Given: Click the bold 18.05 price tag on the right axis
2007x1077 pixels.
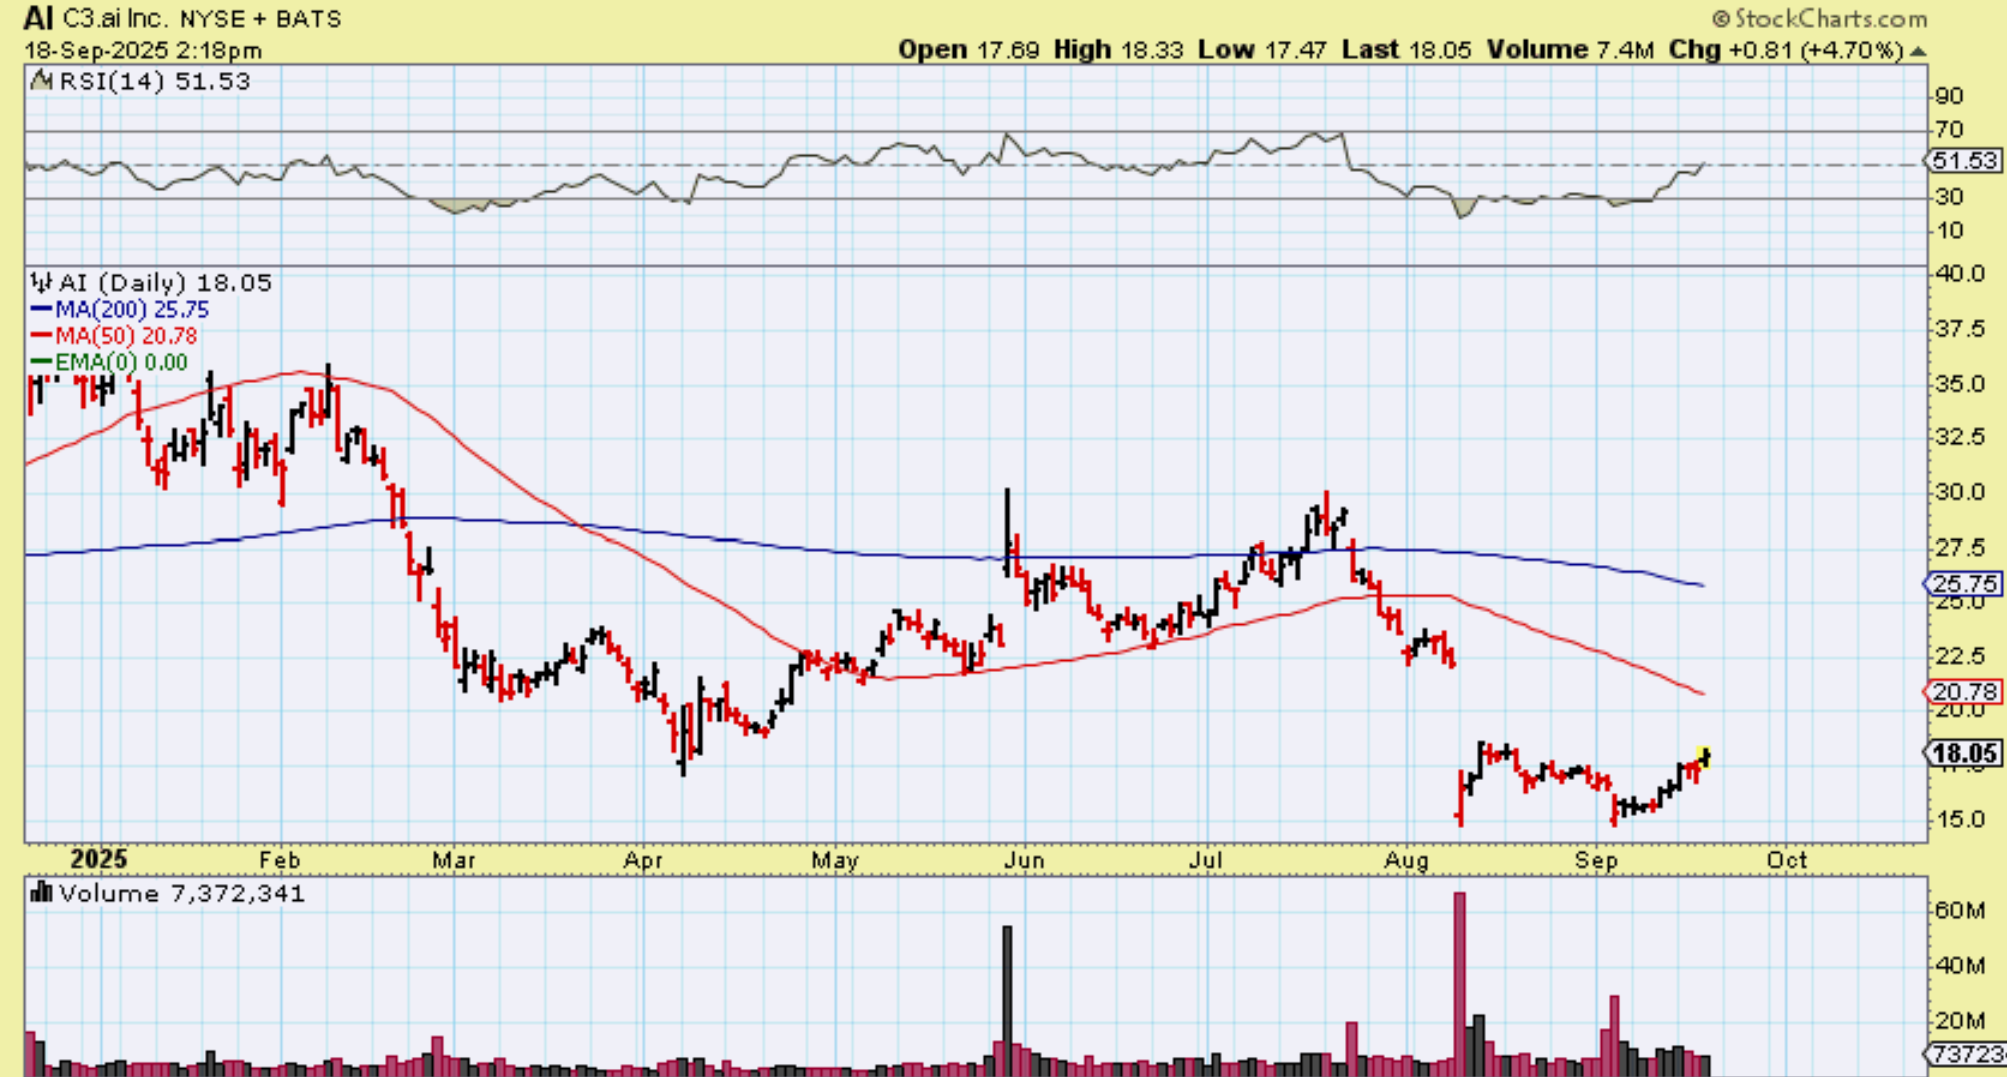Looking at the screenshot, I should (x=1965, y=754).
